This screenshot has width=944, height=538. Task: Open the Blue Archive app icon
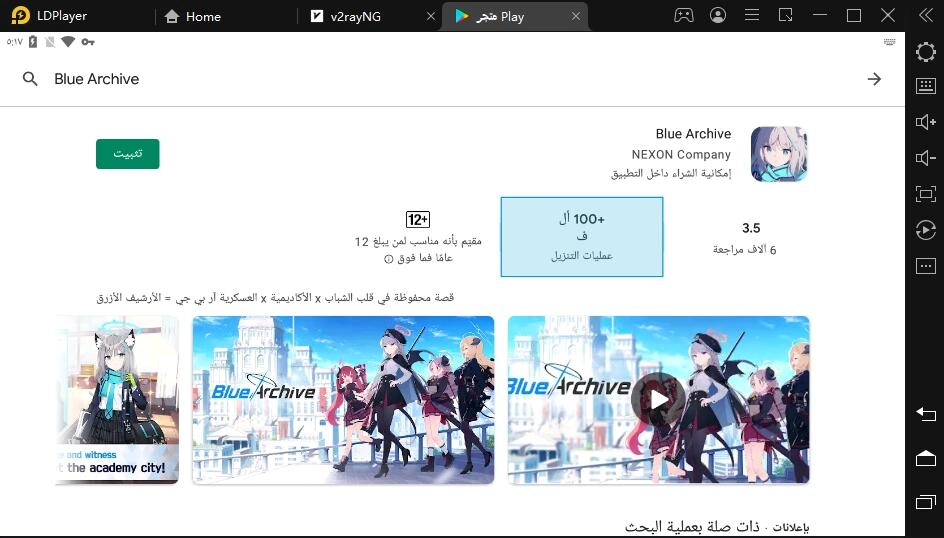[x=779, y=154]
